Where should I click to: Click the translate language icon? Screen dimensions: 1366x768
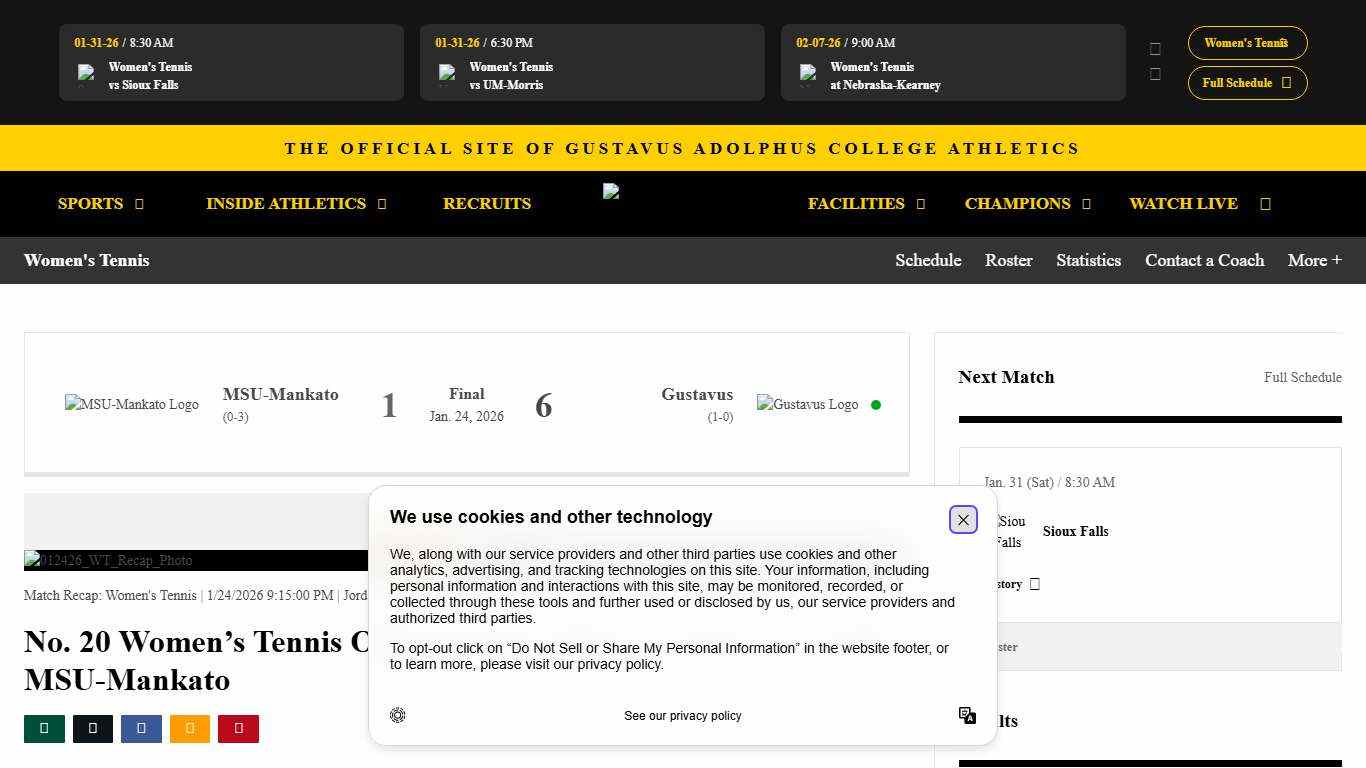(x=967, y=715)
